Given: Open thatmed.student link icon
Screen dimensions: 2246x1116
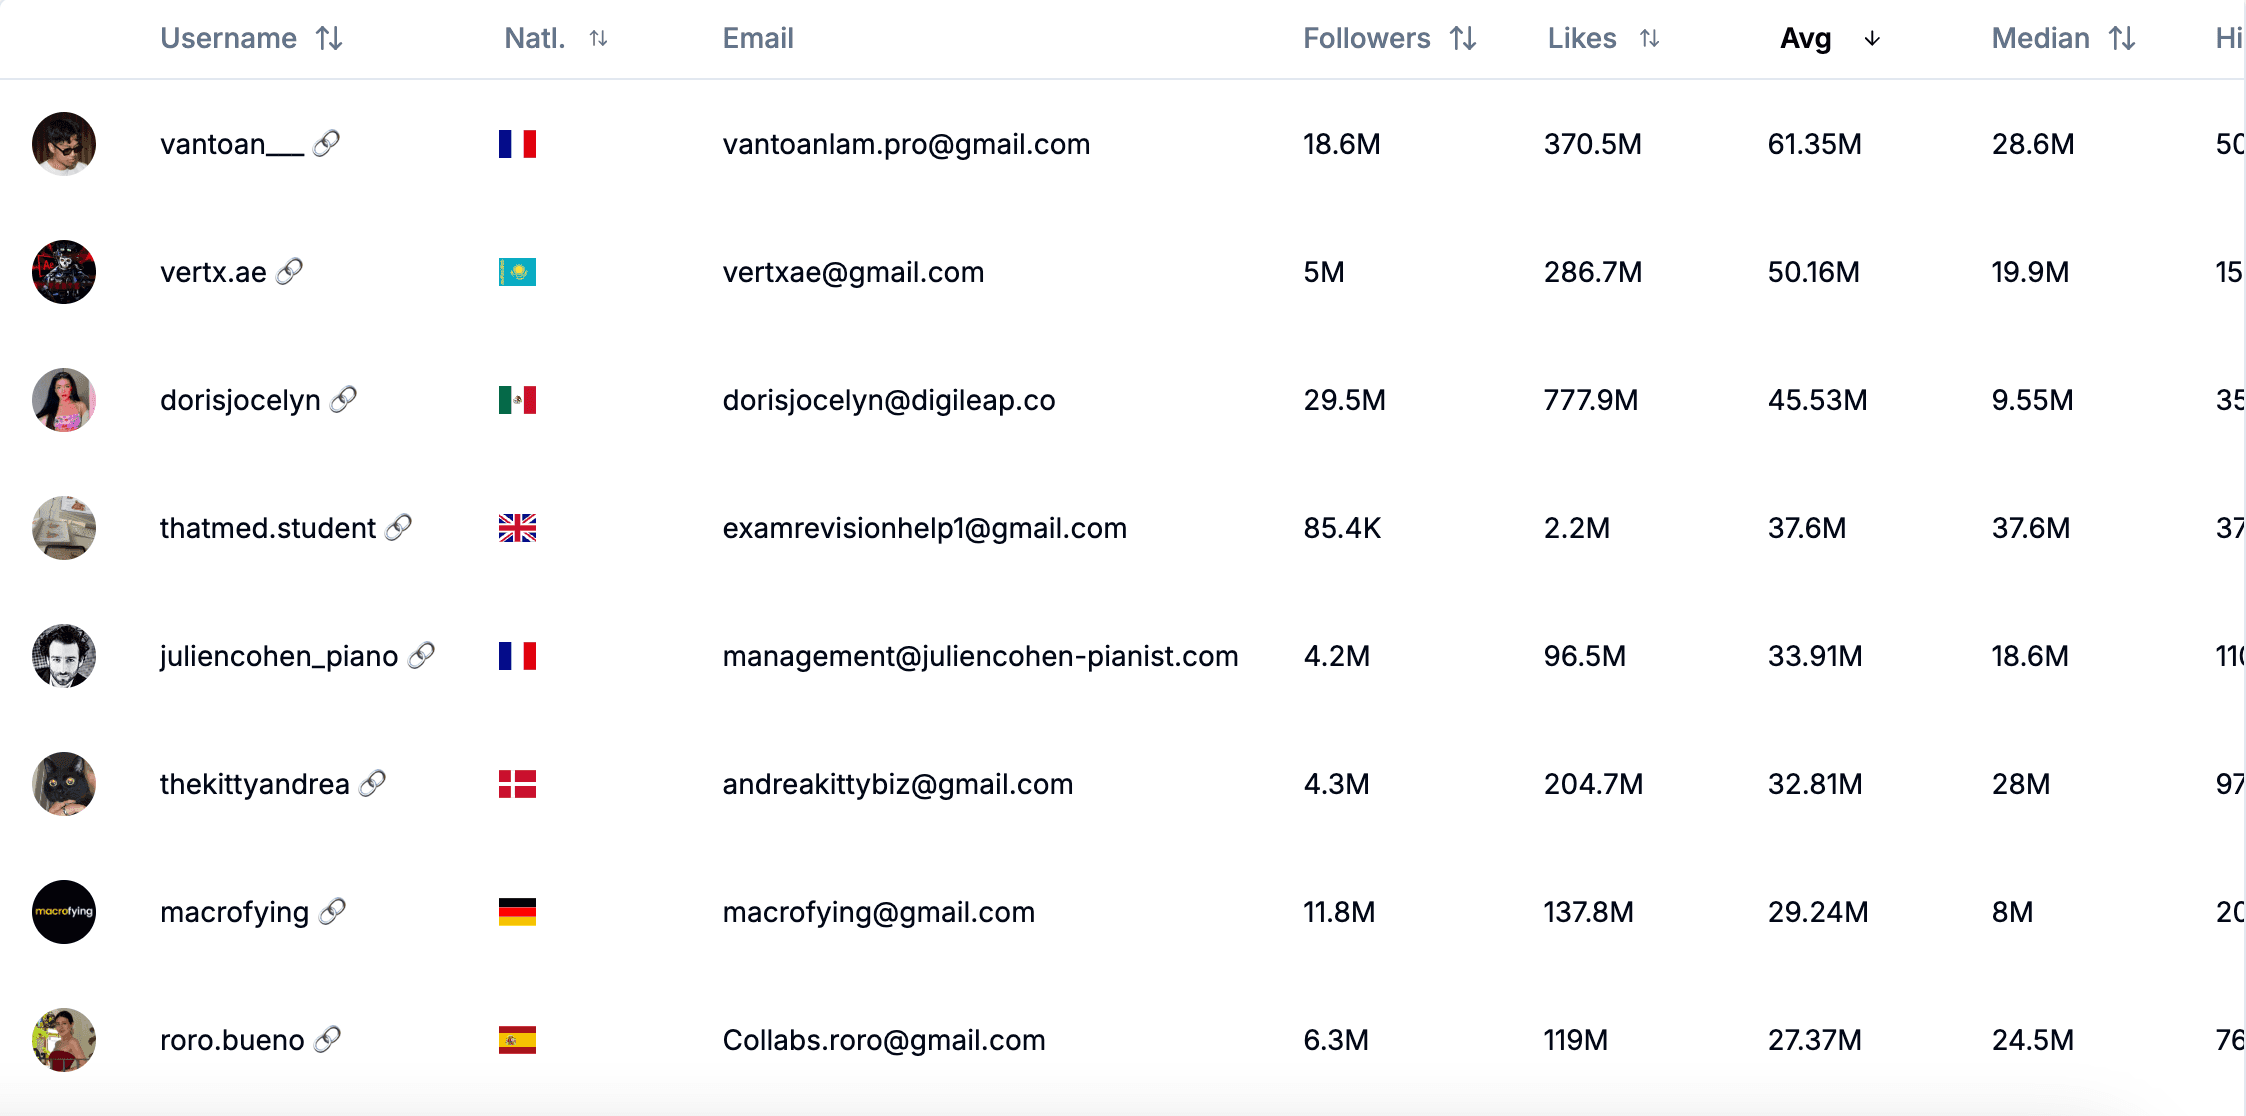Looking at the screenshot, I should click(x=398, y=527).
